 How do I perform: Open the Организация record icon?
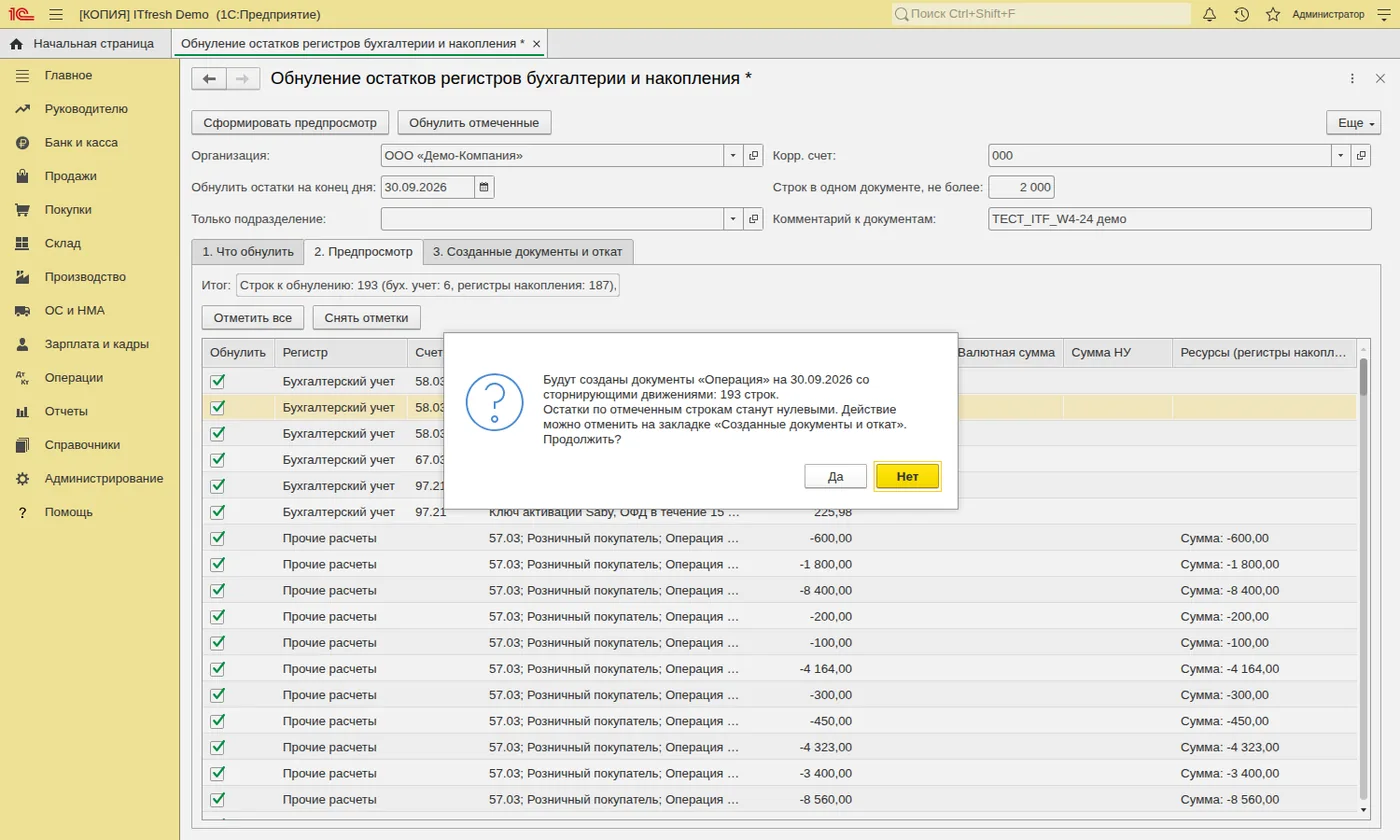754,156
